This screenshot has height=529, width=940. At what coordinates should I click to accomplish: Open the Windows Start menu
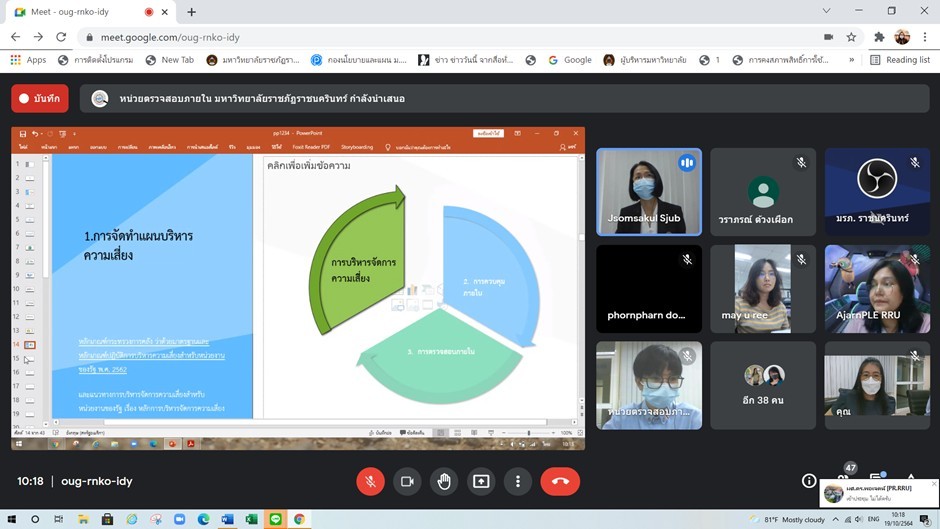11,519
